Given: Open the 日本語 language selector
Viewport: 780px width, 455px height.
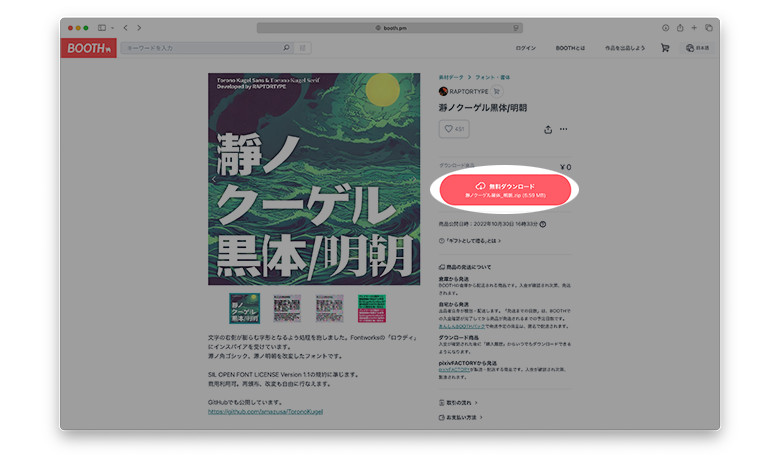Looking at the screenshot, I should tap(697, 48).
